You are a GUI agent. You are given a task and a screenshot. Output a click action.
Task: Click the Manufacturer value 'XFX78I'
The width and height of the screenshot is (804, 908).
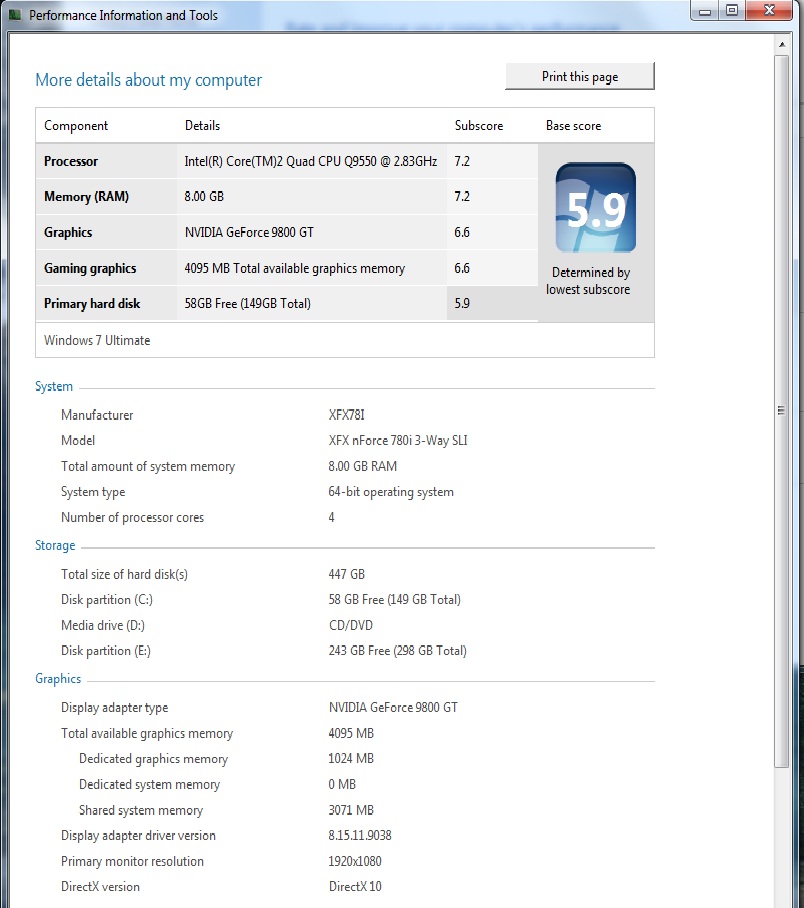[346, 415]
